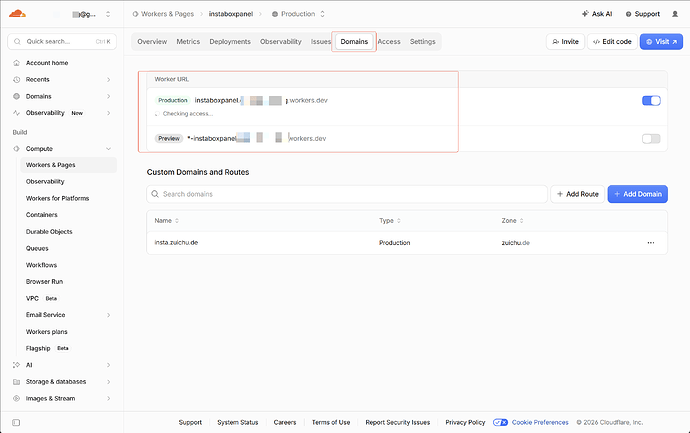Click the Cookie Preferences toggle icon
Viewport: 690px width, 433px height.
click(500, 422)
